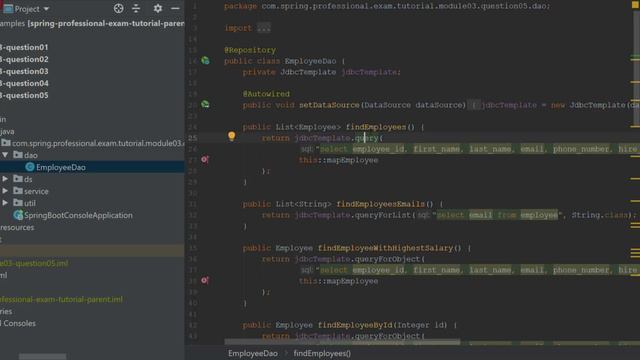Viewport: 640px width, 360px height.
Task: Select the question04 module in tree
Action: 24,83
